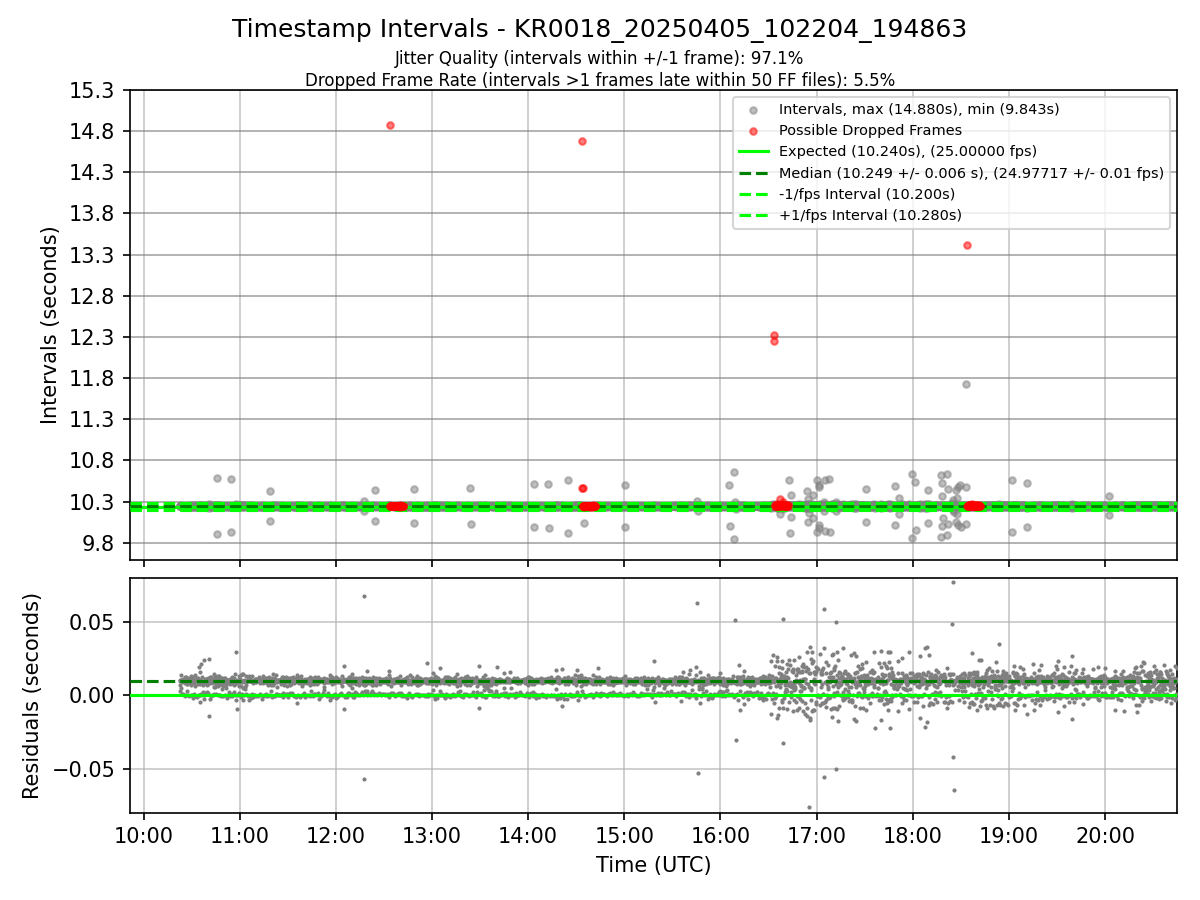Image resolution: width=1200 pixels, height=900 pixels.
Task: Click the 'Residuals (seconds)' y-axis label
Action: click(x=31, y=696)
